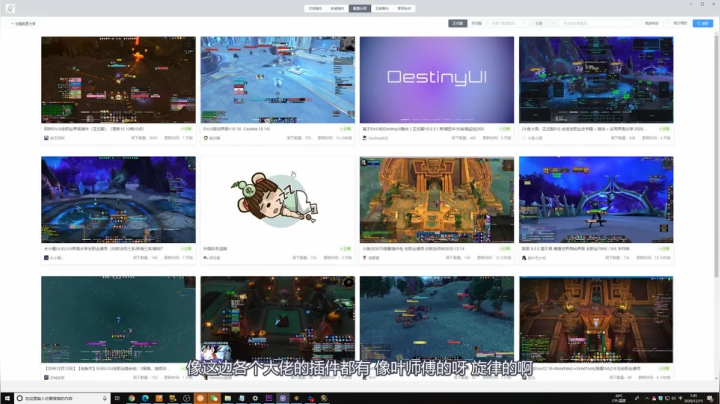Tick the first checkbox right of the search field
Screen dimensions: 720x404
[641, 23]
